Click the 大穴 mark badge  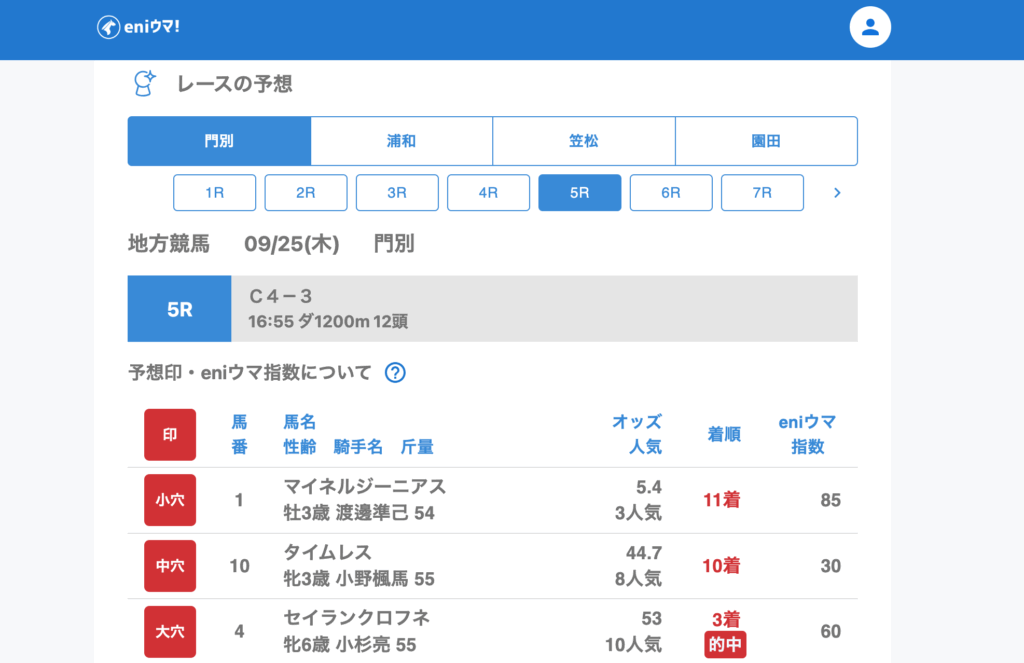tap(170, 631)
